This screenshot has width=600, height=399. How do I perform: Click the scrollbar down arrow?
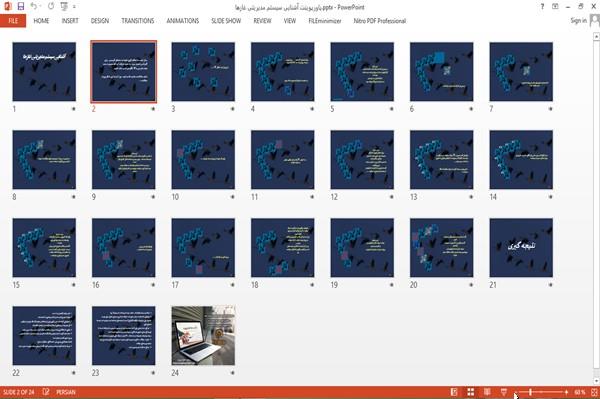596,381
